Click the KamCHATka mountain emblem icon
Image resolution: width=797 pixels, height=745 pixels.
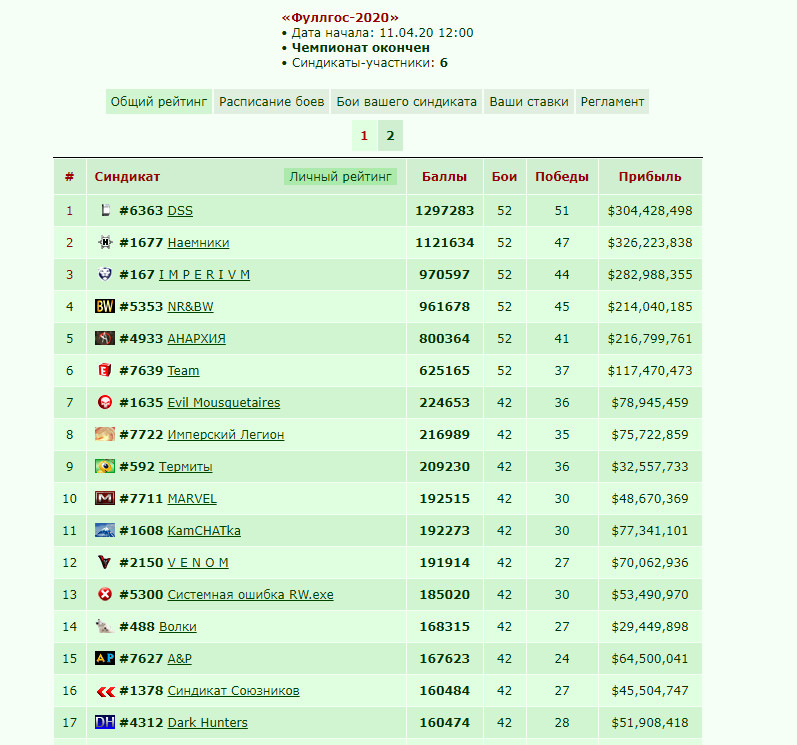tap(105, 530)
